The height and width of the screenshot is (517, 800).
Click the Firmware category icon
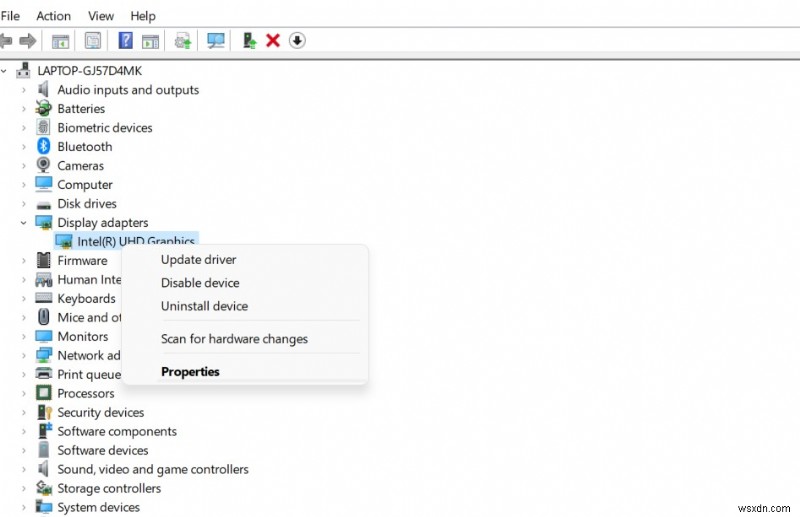(x=43, y=260)
